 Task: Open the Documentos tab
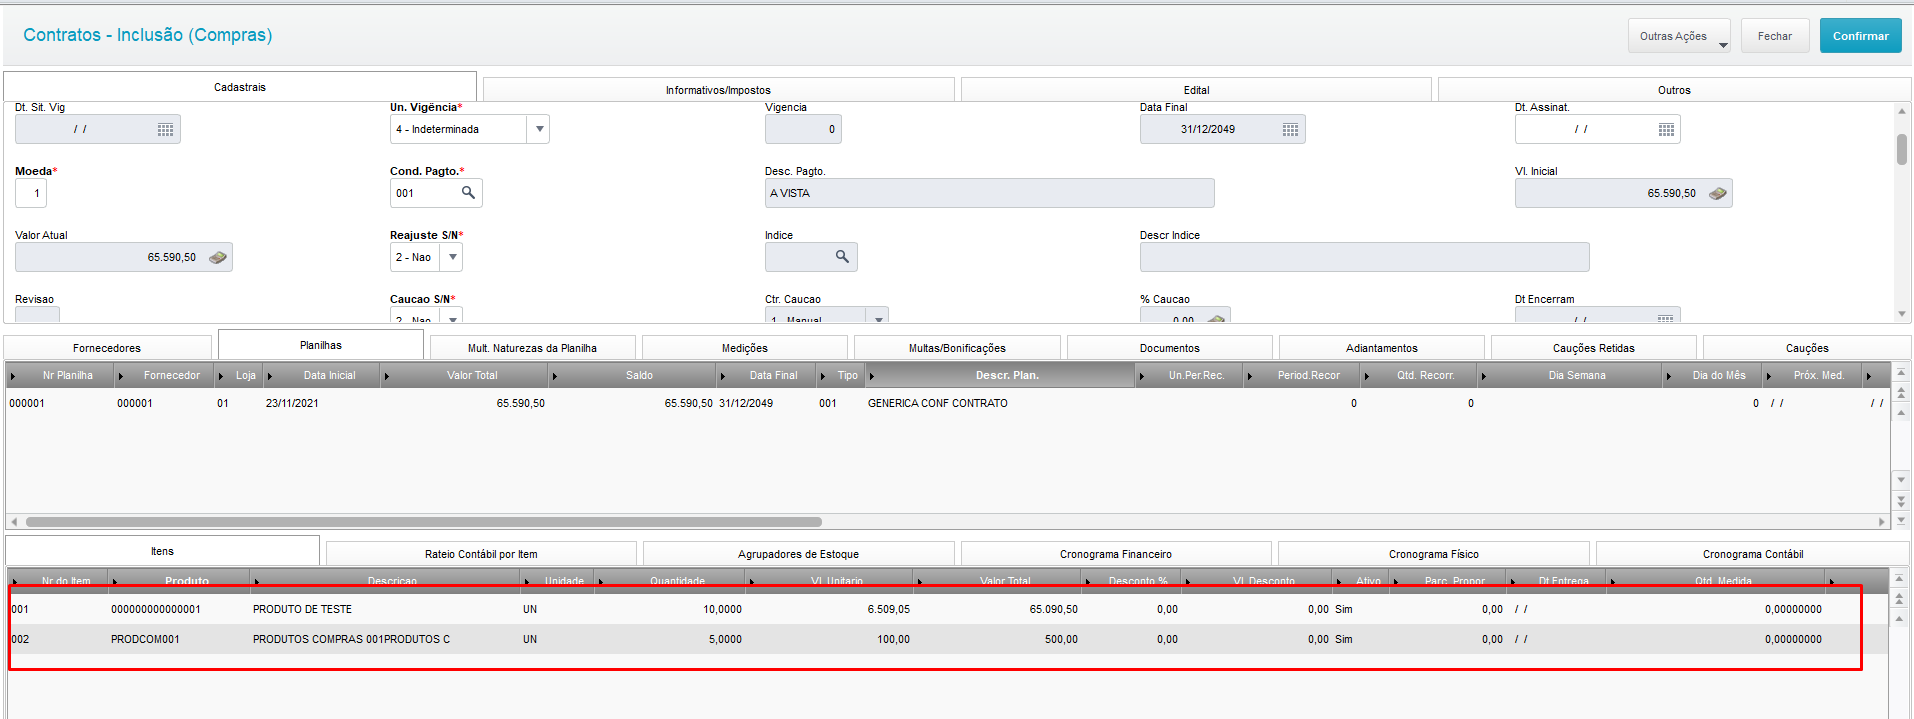1169,348
